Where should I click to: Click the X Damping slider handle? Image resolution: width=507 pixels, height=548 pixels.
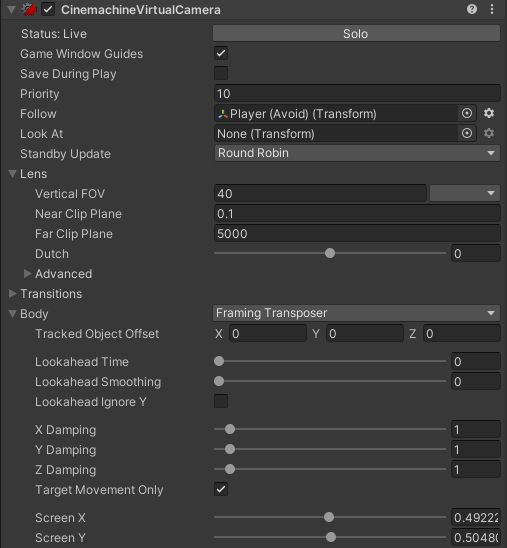(x=230, y=429)
